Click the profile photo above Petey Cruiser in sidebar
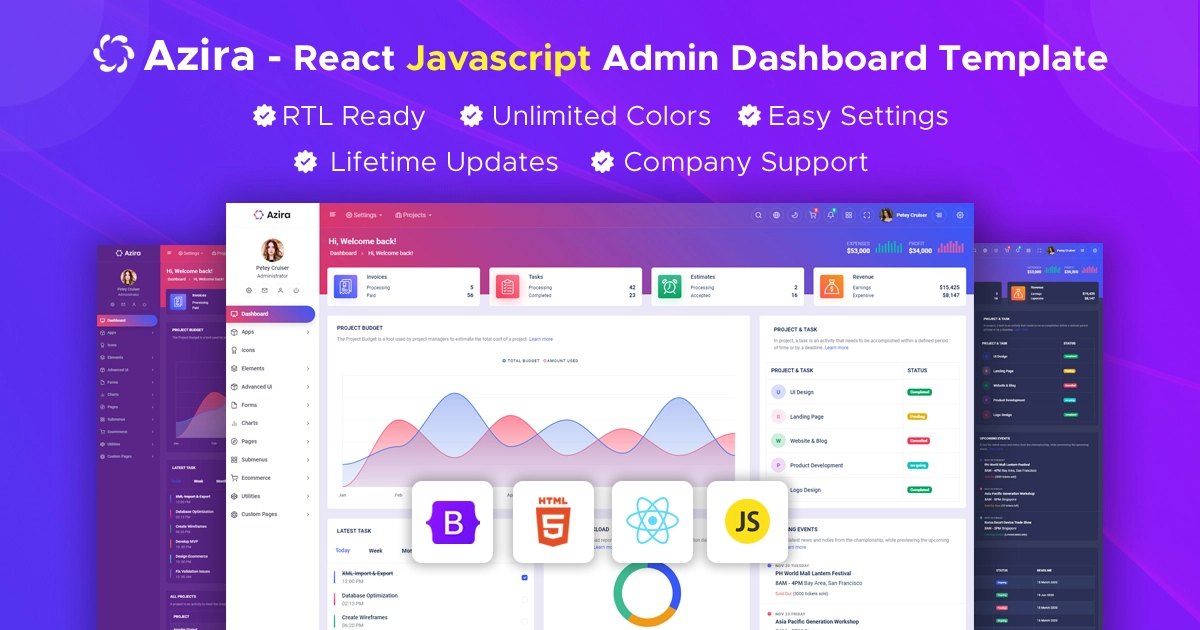This screenshot has width=1200, height=630. (x=272, y=250)
